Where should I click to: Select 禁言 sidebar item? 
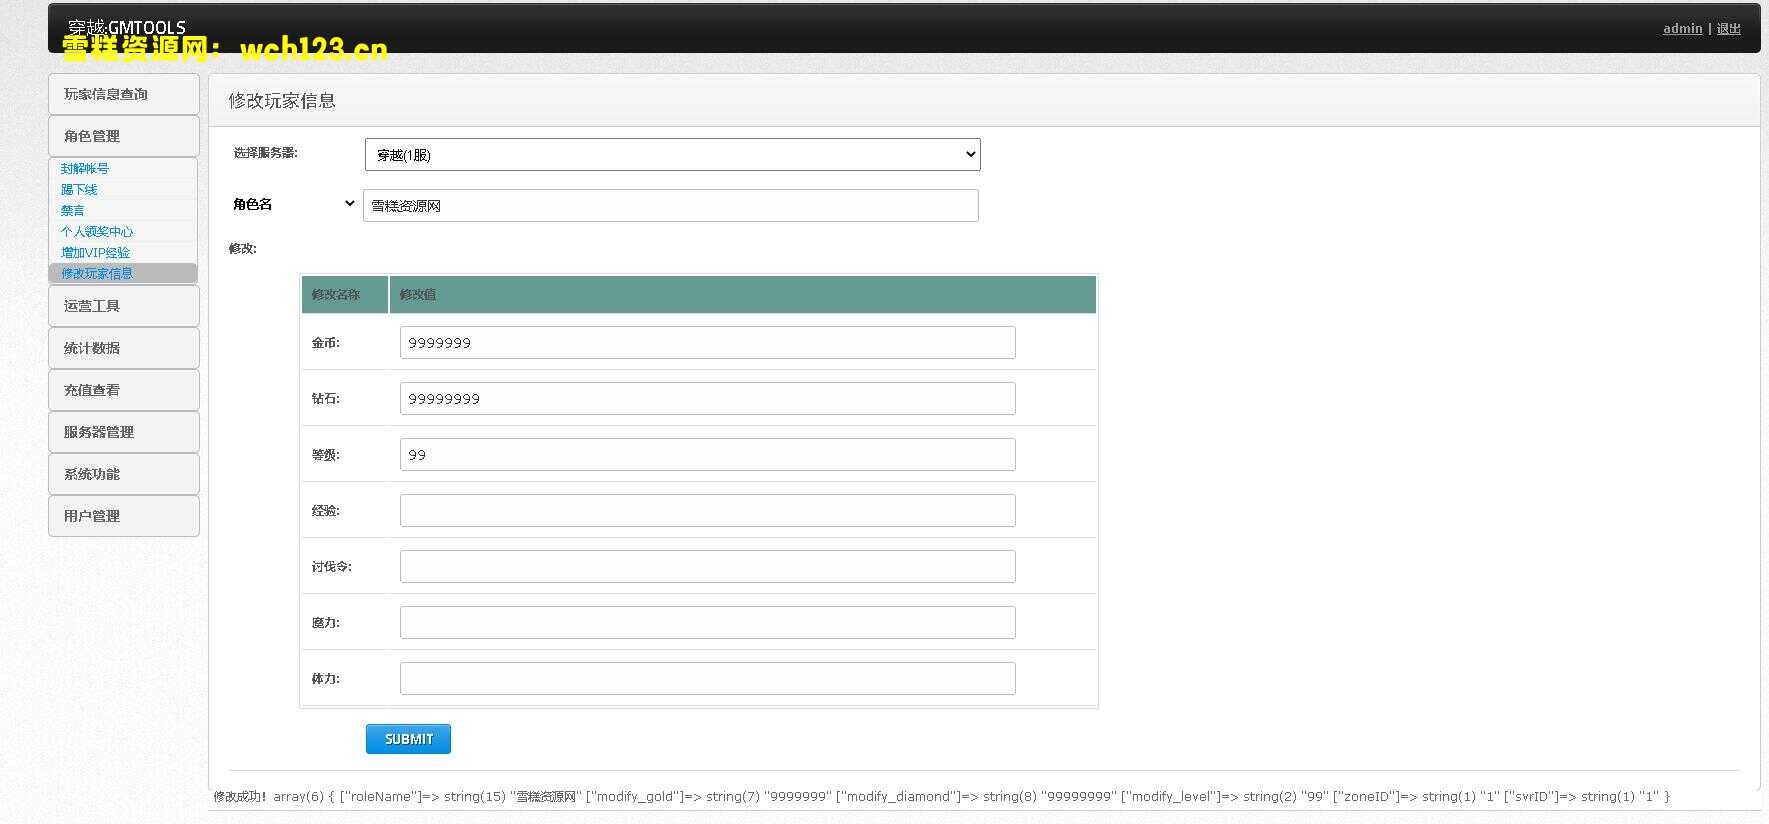(73, 211)
